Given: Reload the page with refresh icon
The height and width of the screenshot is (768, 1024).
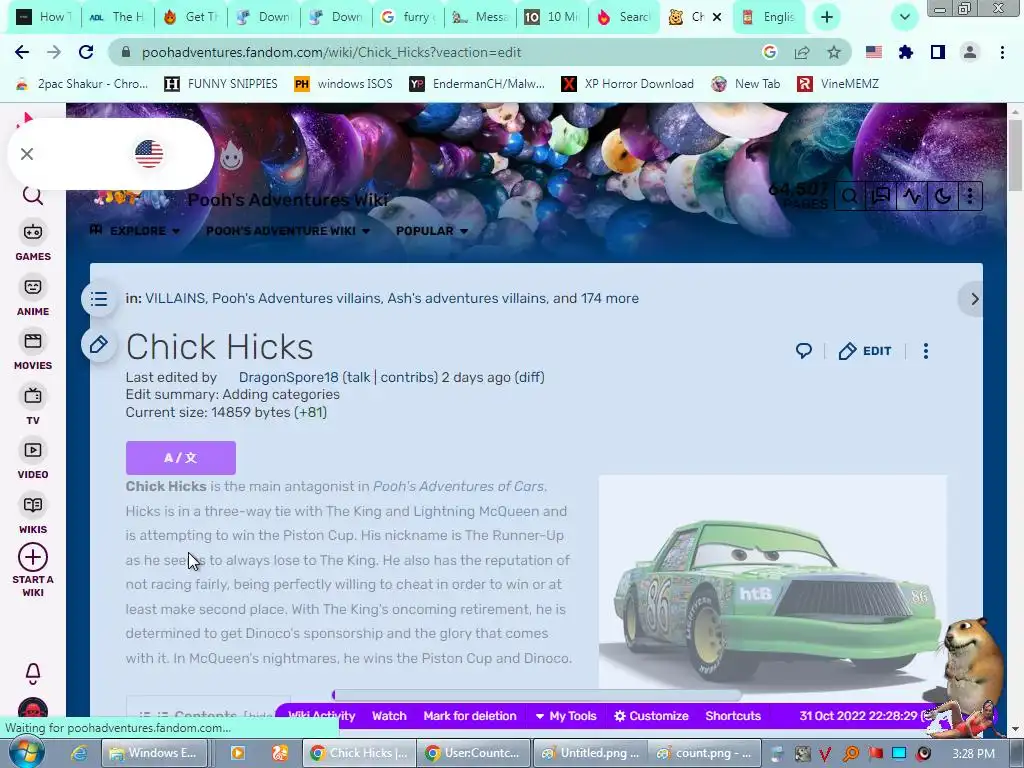Looking at the screenshot, I should pyautogui.click(x=86, y=52).
